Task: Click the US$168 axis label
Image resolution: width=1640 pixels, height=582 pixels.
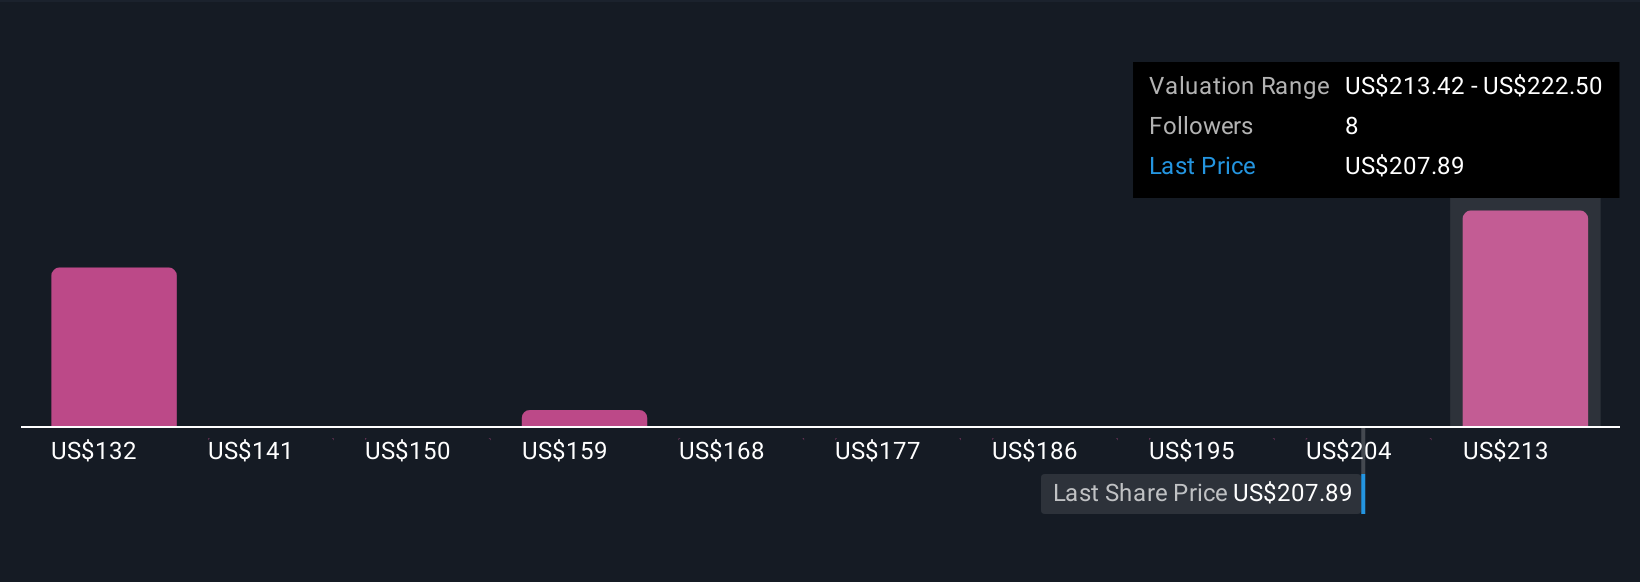Action: (x=722, y=451)
